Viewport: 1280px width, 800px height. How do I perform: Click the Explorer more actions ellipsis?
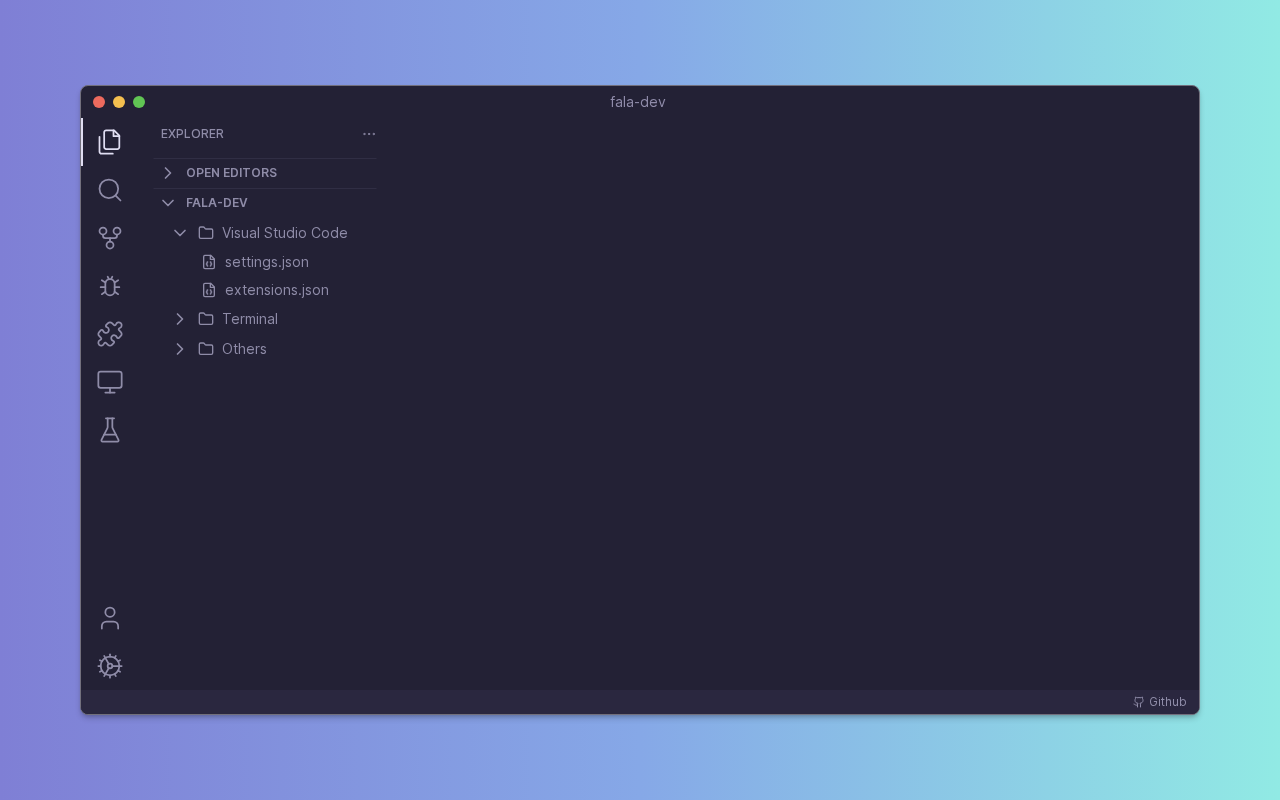point(369,134)
